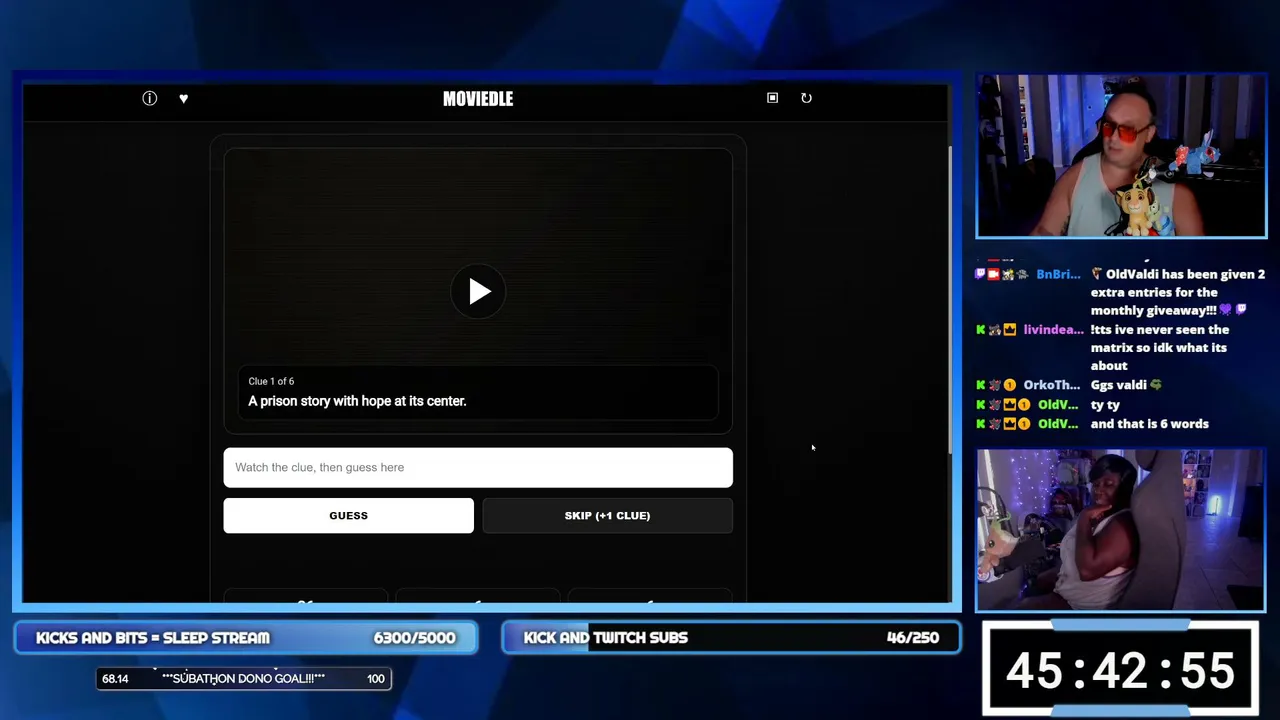Screen dimensions: 1280x720
Task: Click the chat message 'ty ty'
Action: 1105,405
